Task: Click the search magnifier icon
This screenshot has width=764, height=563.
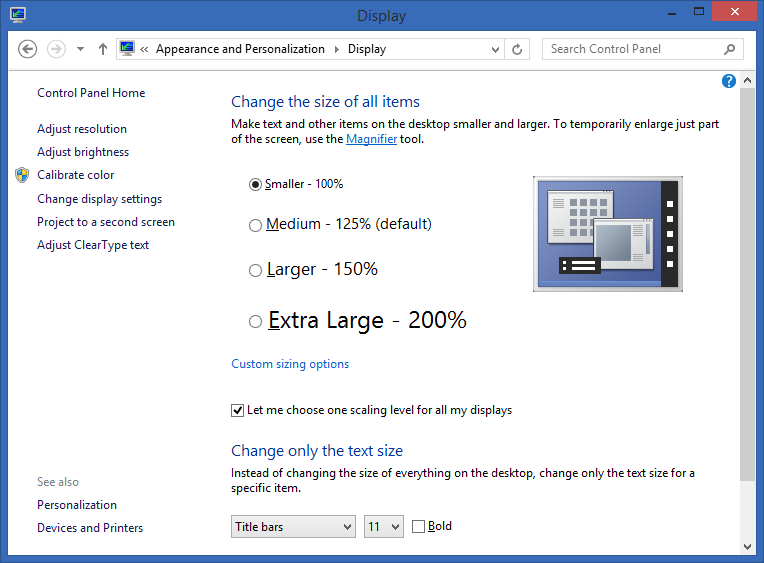Action: point(729,49)
